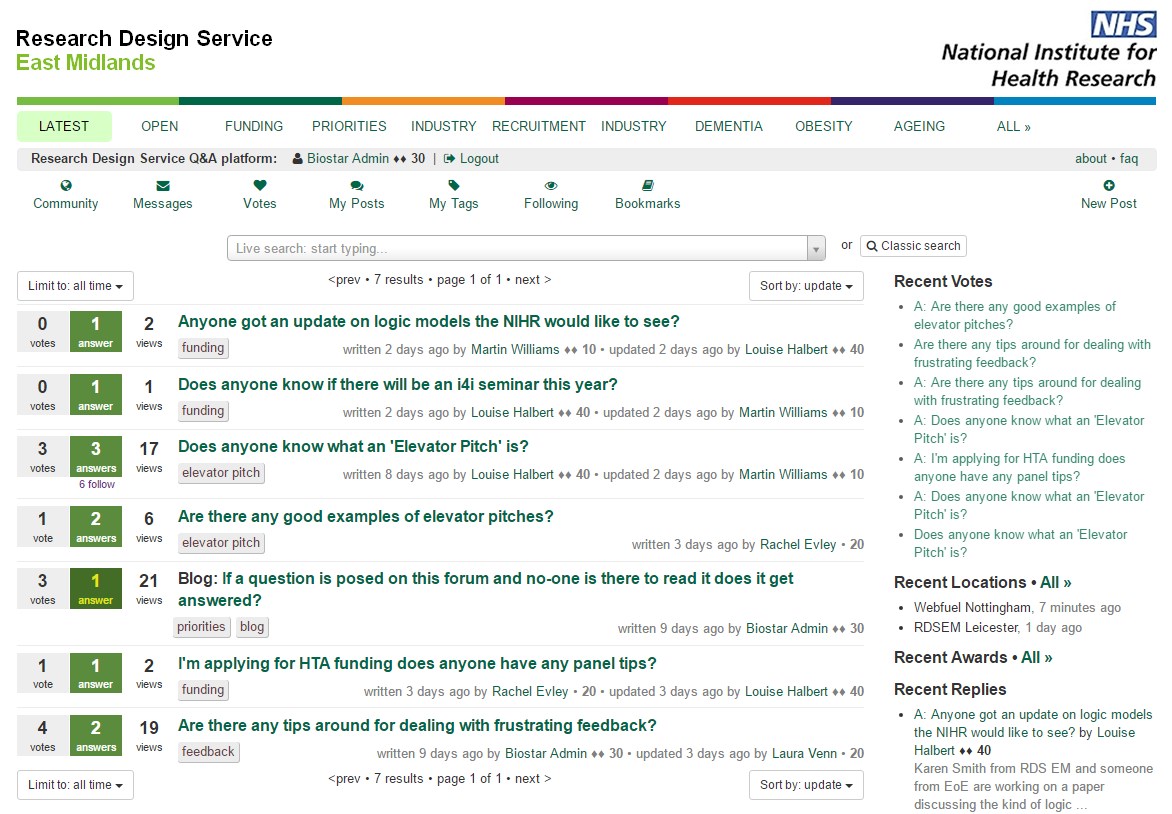1172x814 pixels.
Task: Open the ALL » topics tab
Action: (x=1013, y=127)
